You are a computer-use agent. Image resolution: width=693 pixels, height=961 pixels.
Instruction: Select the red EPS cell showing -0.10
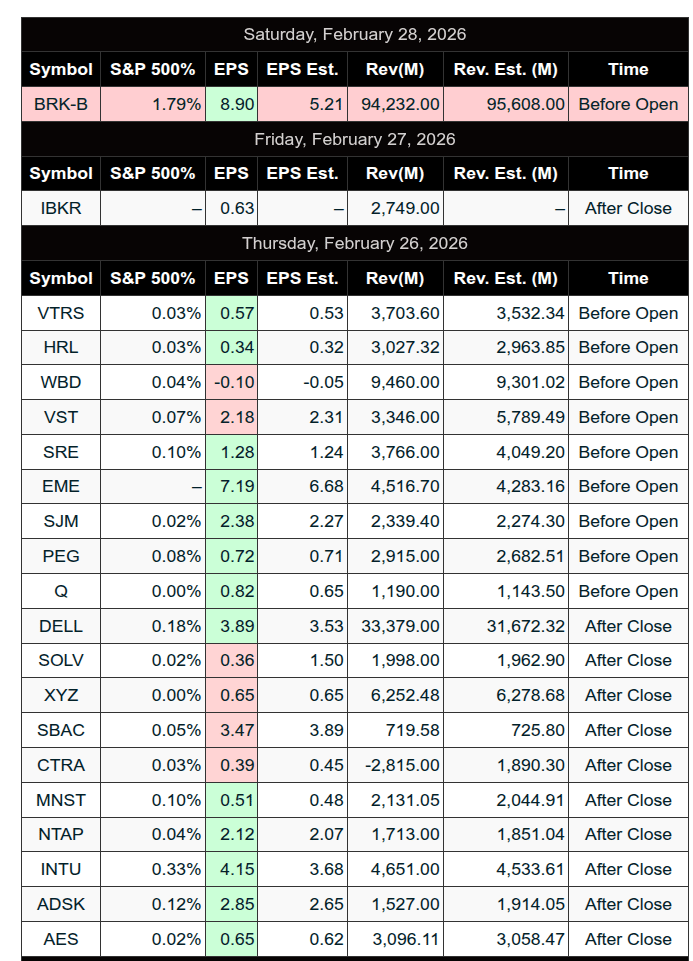coord(232,382)
